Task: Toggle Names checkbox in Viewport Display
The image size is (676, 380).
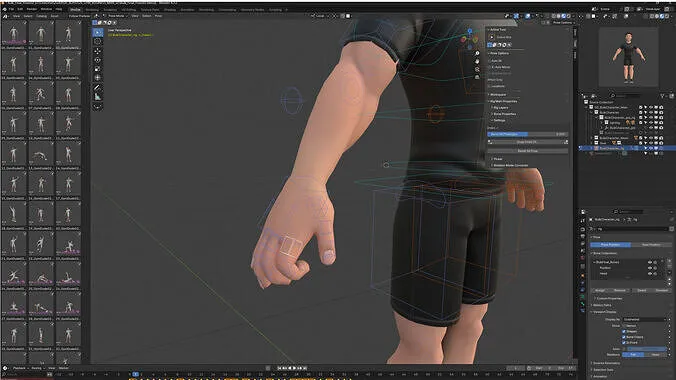Action: coord(624,326)
